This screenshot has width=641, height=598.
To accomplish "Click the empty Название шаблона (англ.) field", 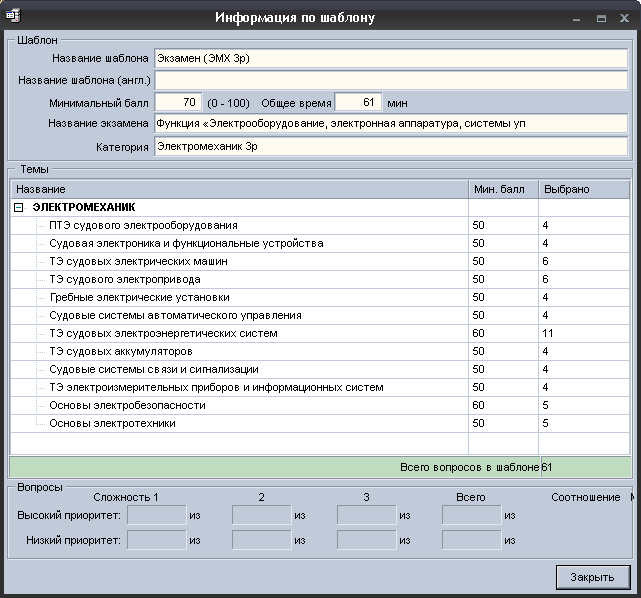I will 391,81.
